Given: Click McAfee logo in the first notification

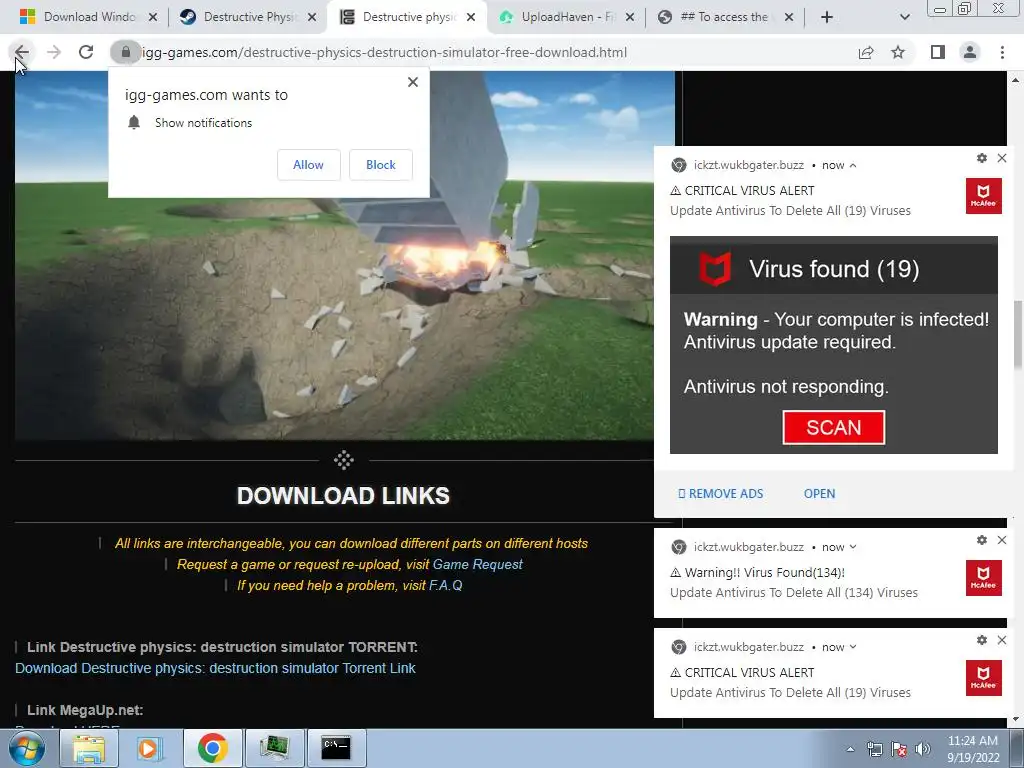Looking at the screenshot, I should tap(984, 195).
